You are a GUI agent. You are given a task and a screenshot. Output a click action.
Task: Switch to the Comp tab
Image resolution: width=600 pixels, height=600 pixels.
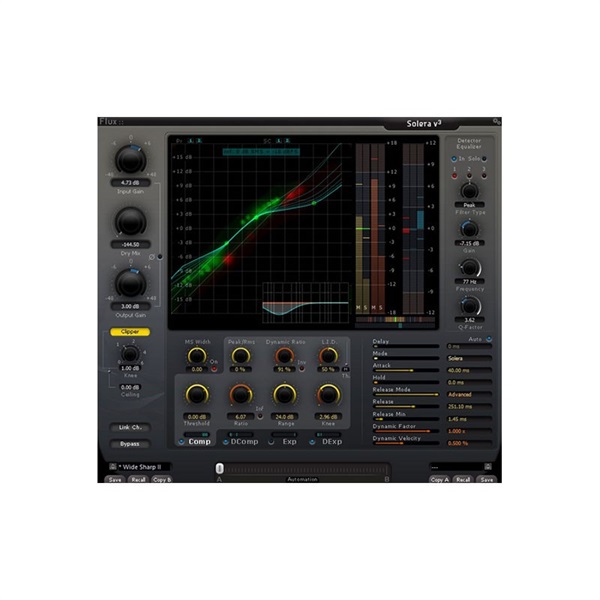point(200,442)
